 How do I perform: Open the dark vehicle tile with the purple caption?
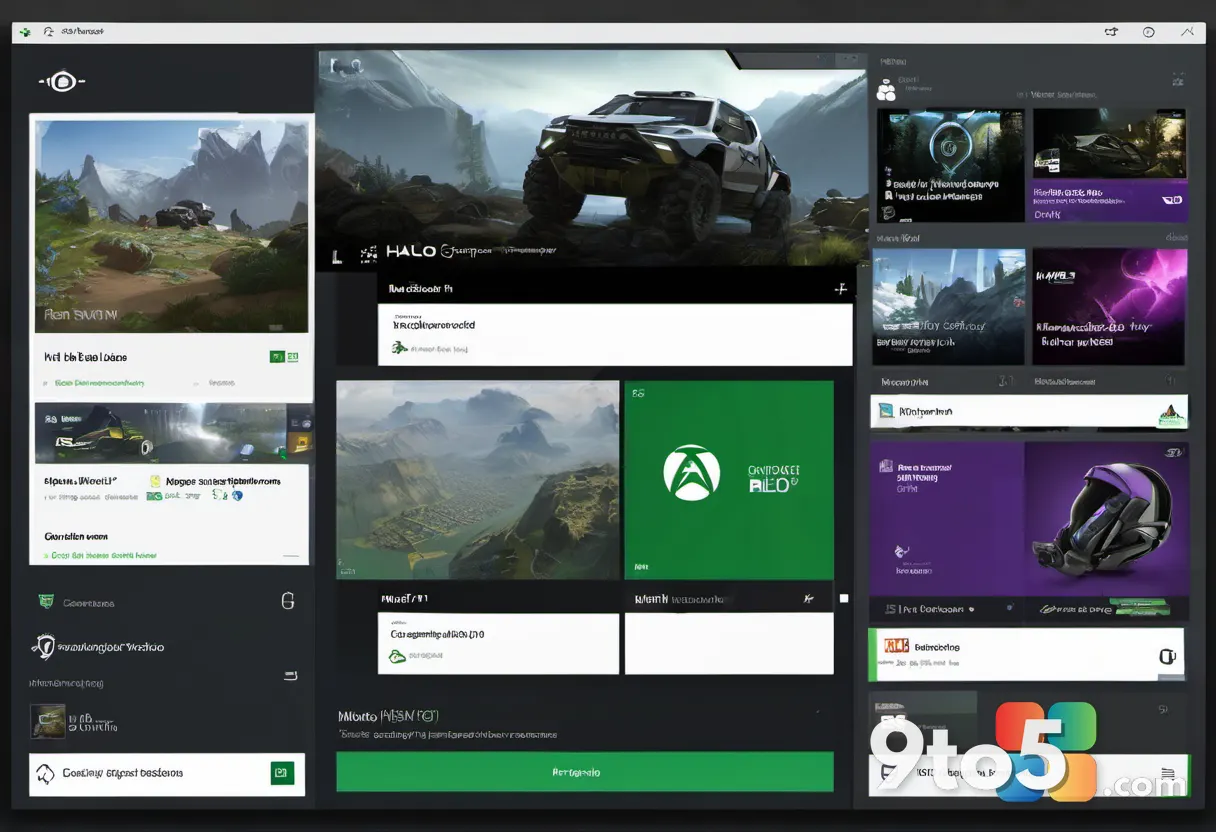coord(1110,165)
